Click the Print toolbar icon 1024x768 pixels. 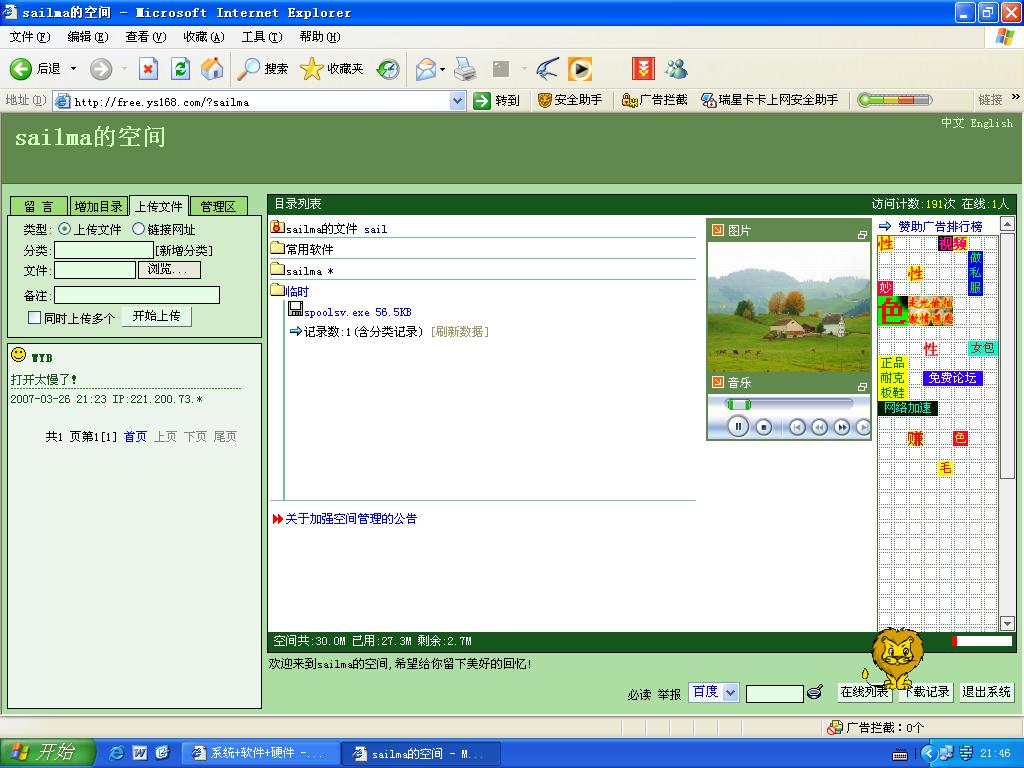tap(465, 68)
